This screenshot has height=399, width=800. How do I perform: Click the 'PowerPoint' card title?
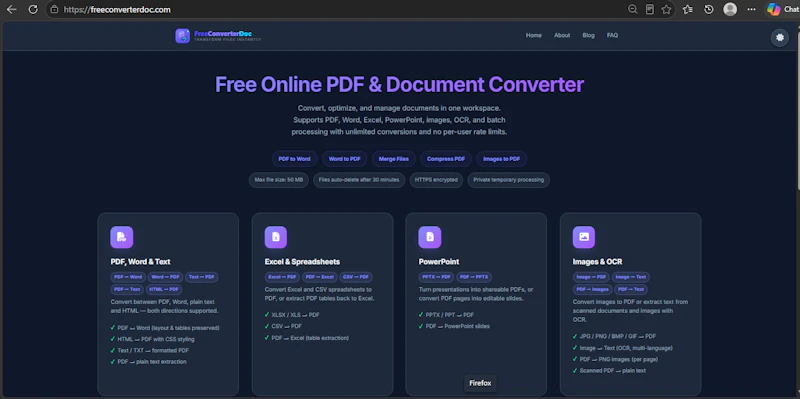point(439,262)
